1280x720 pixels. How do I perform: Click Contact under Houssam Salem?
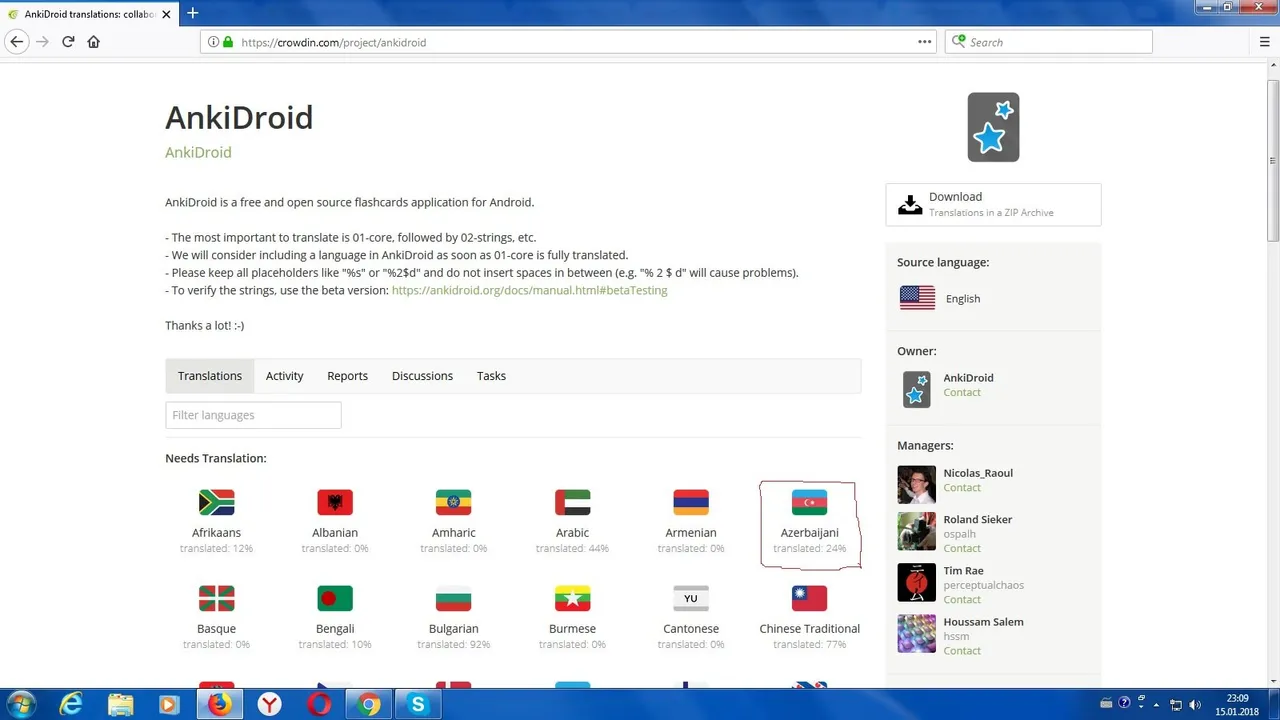(962, 651)
